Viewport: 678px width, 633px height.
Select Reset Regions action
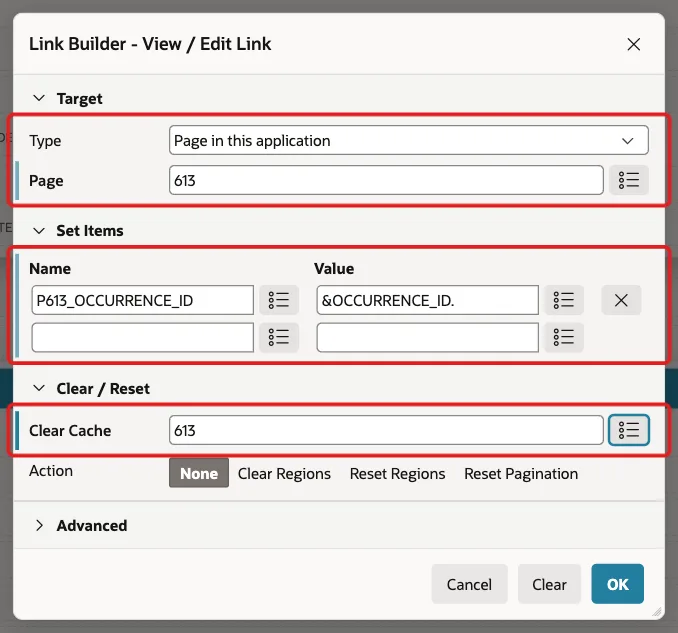pyautogui.click(x=397, y=474)
